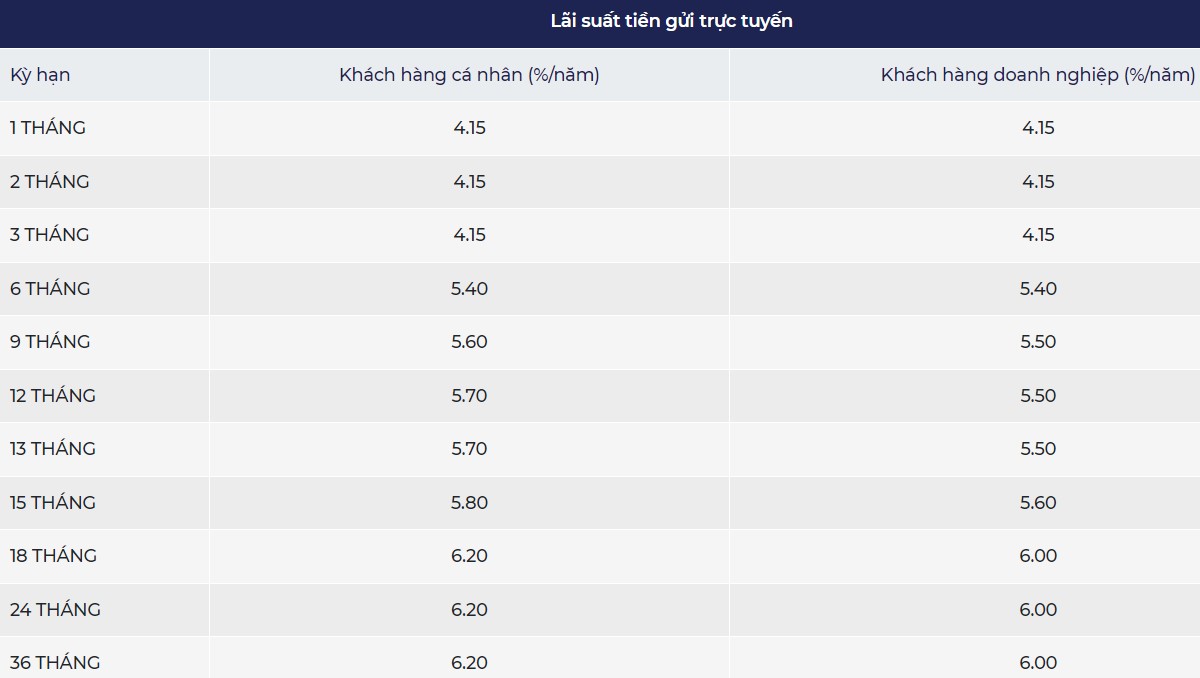This screenshot has height=678, width=1200.
Task: Click the '1 THÁNG' term row label
Action: click(x=48, y=128)
